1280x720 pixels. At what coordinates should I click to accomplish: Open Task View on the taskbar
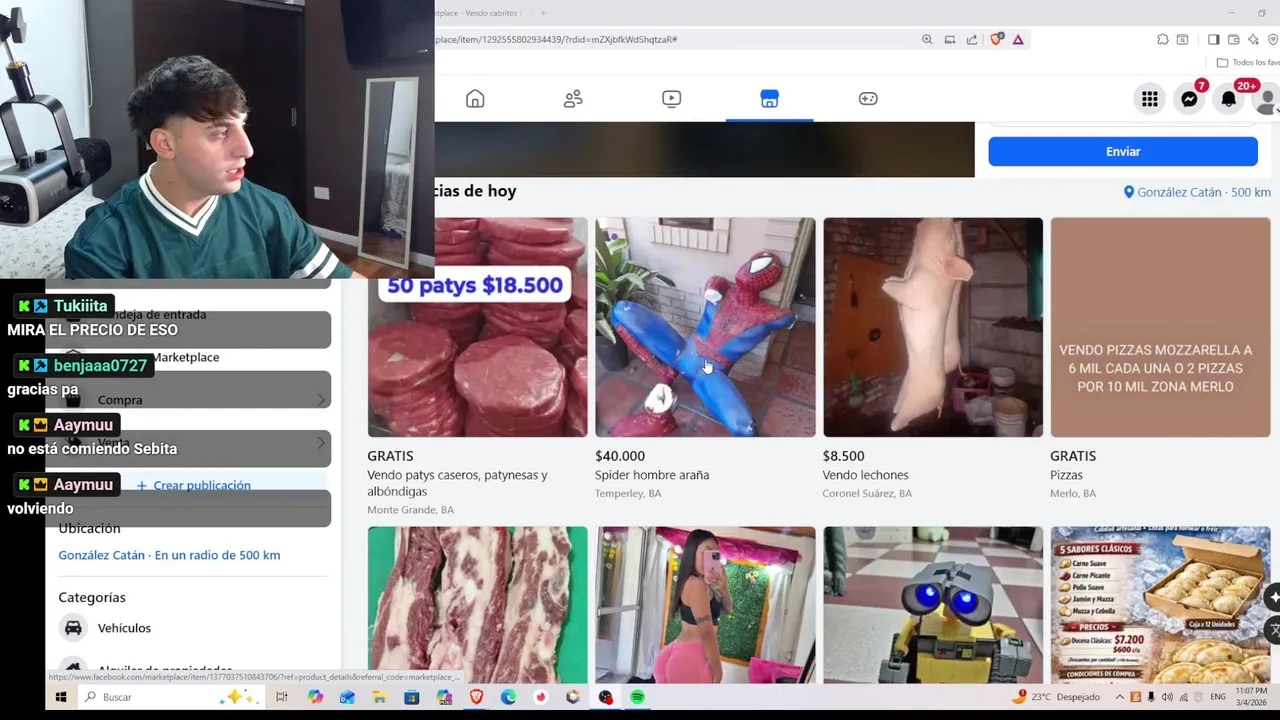click(x=282, y=697)
